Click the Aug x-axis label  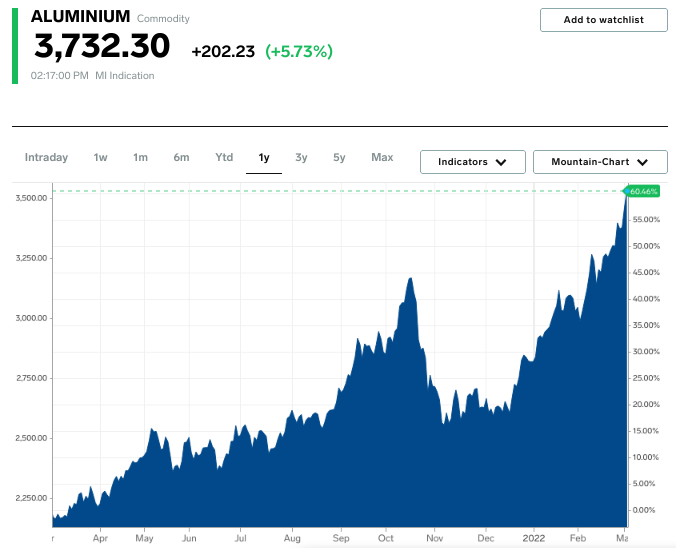(x=292, y=538)
